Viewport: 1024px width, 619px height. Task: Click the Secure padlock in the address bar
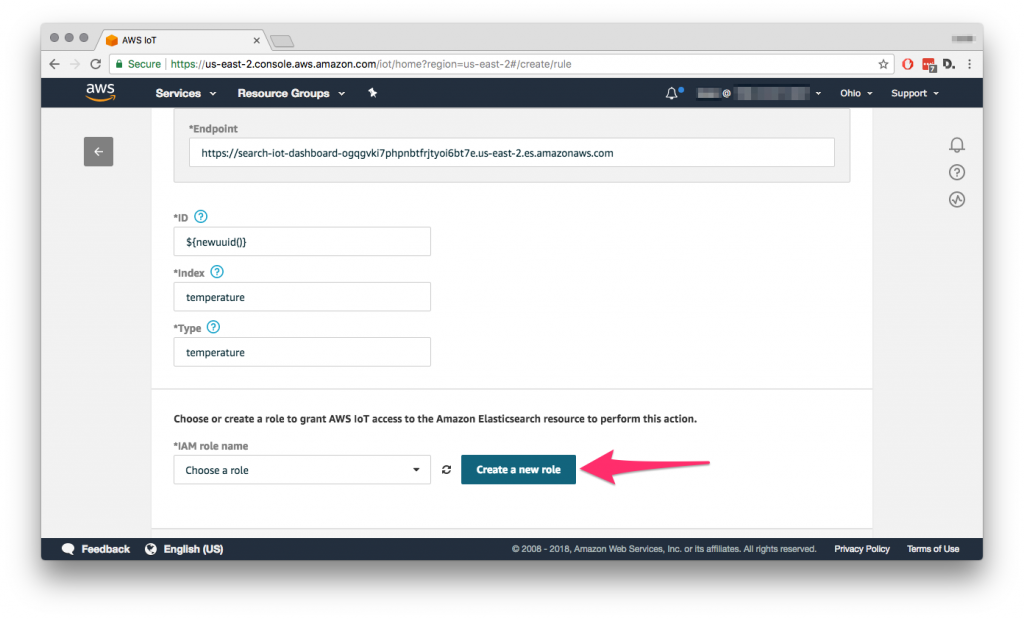point(122,63)
